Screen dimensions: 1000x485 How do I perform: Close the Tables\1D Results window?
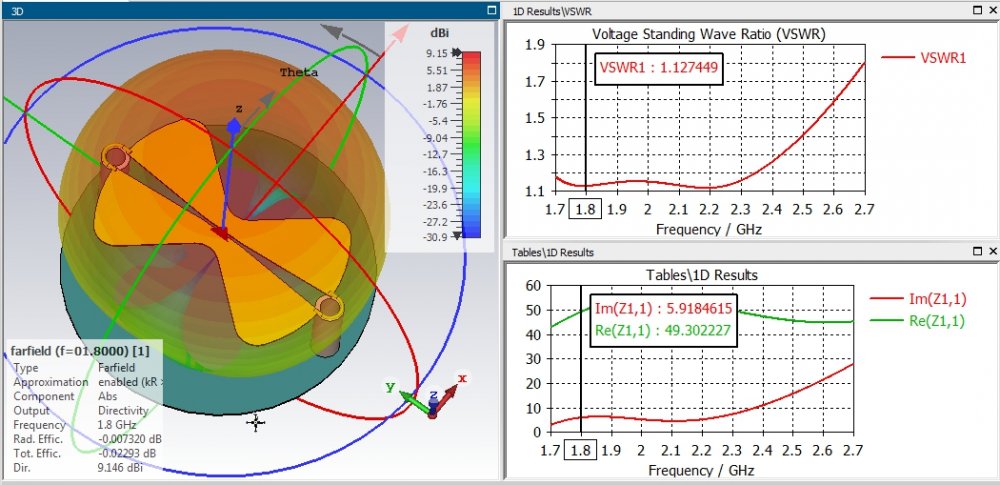[x=991, y=251]
